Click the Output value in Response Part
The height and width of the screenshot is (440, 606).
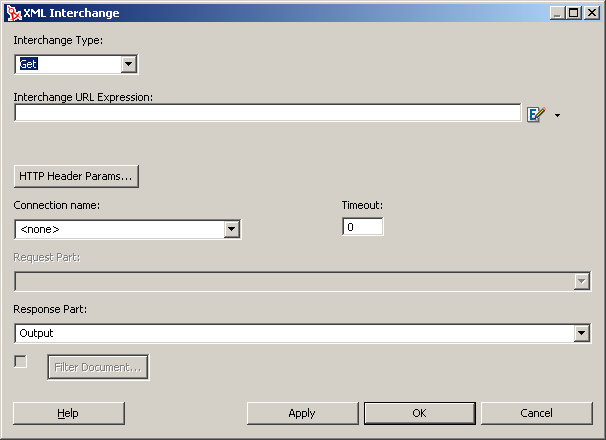point(36,333)
